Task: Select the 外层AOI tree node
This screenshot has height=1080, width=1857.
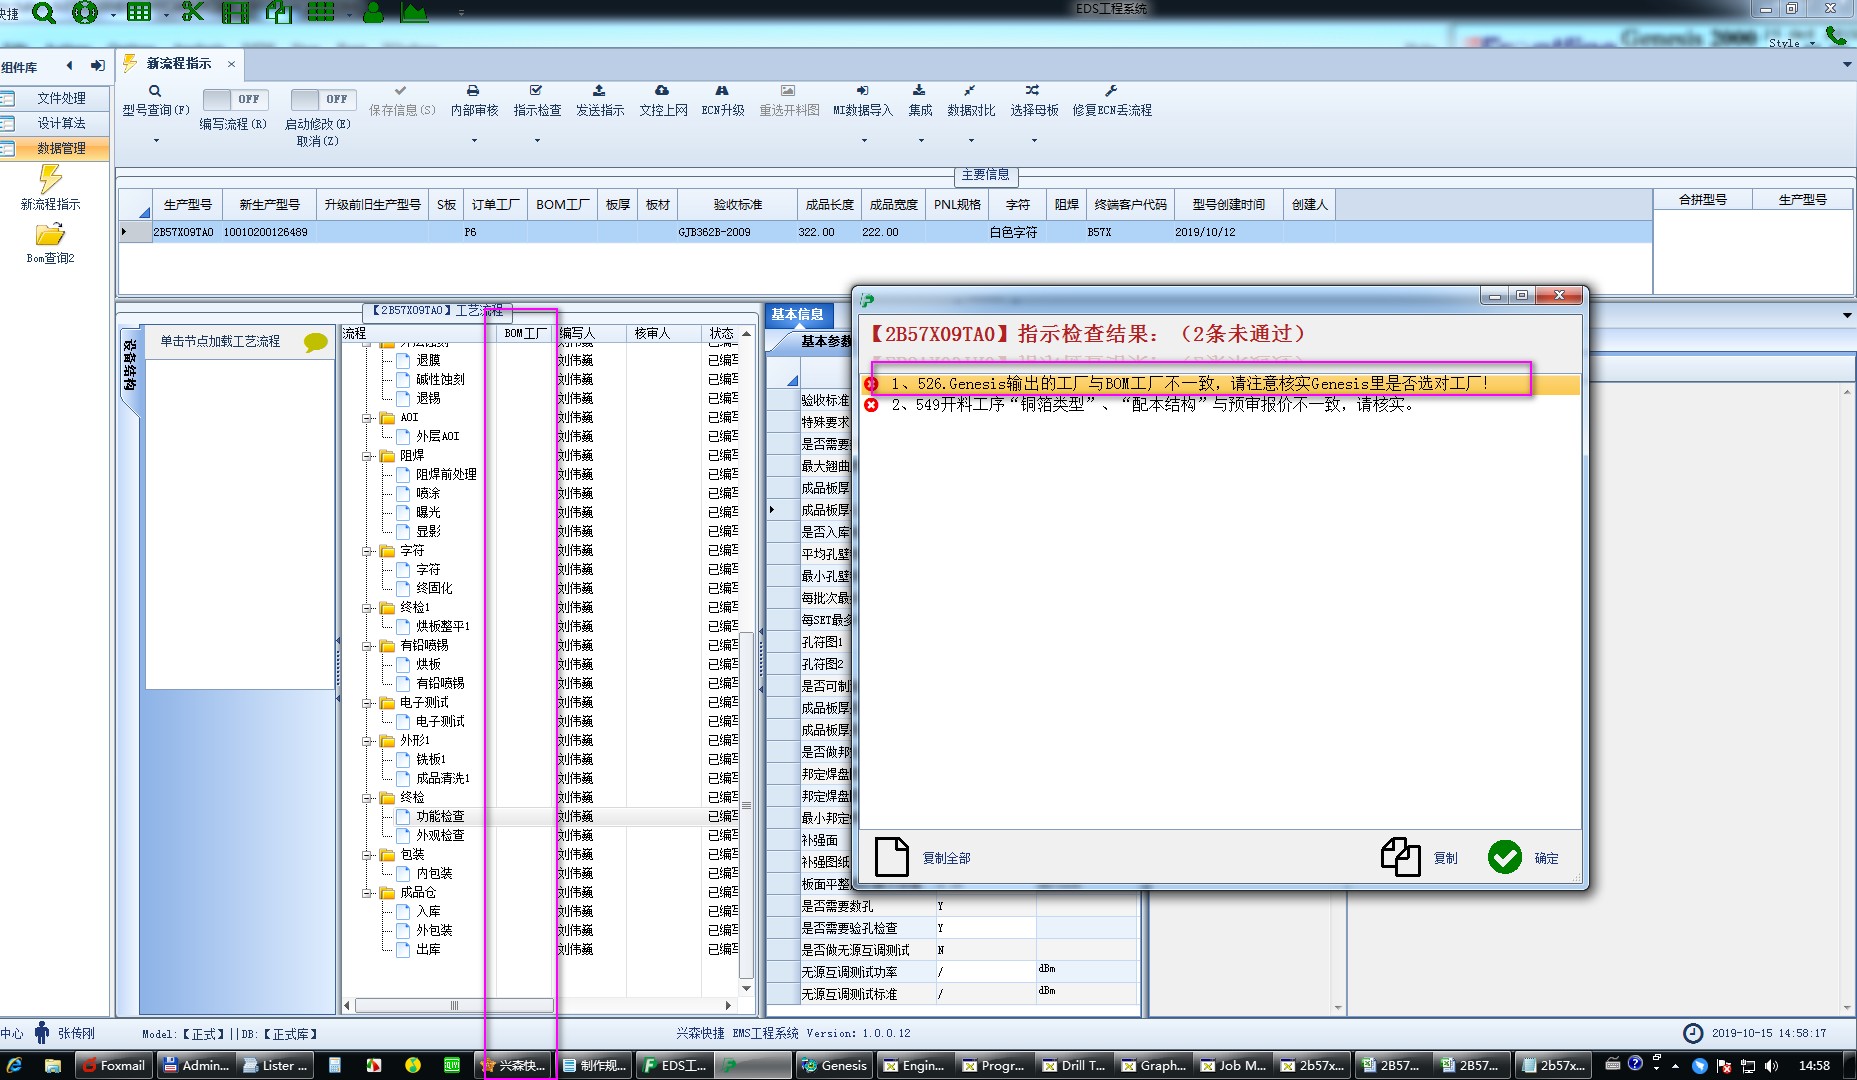Action: pos(438,437)
